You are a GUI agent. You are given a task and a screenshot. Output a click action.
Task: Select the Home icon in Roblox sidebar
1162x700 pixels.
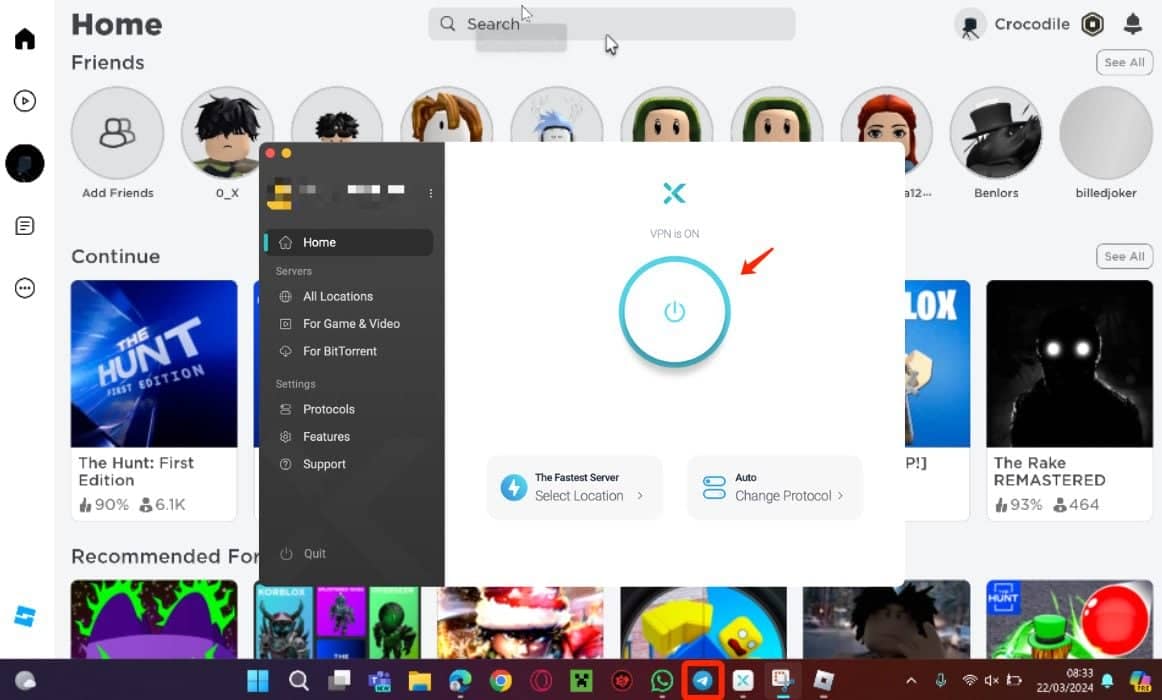tap(24, 38)
